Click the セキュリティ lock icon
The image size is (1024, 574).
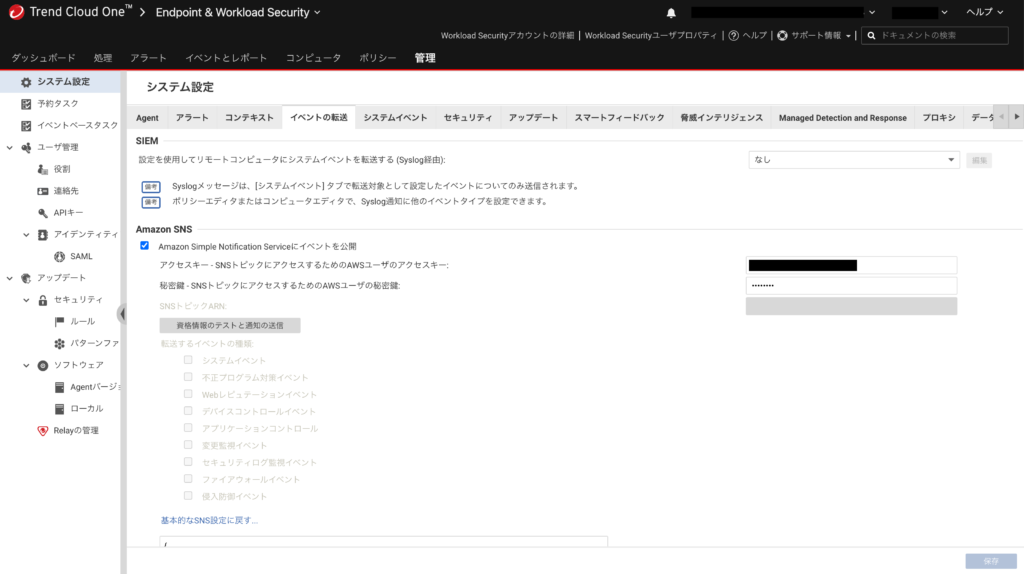42,300
